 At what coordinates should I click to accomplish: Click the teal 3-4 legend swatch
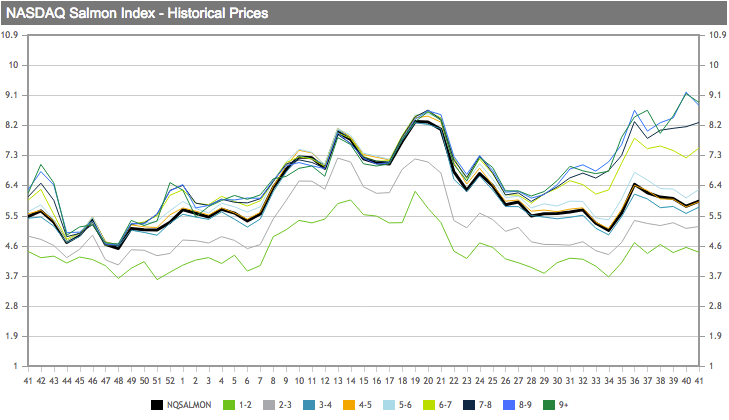pos(309,405)
